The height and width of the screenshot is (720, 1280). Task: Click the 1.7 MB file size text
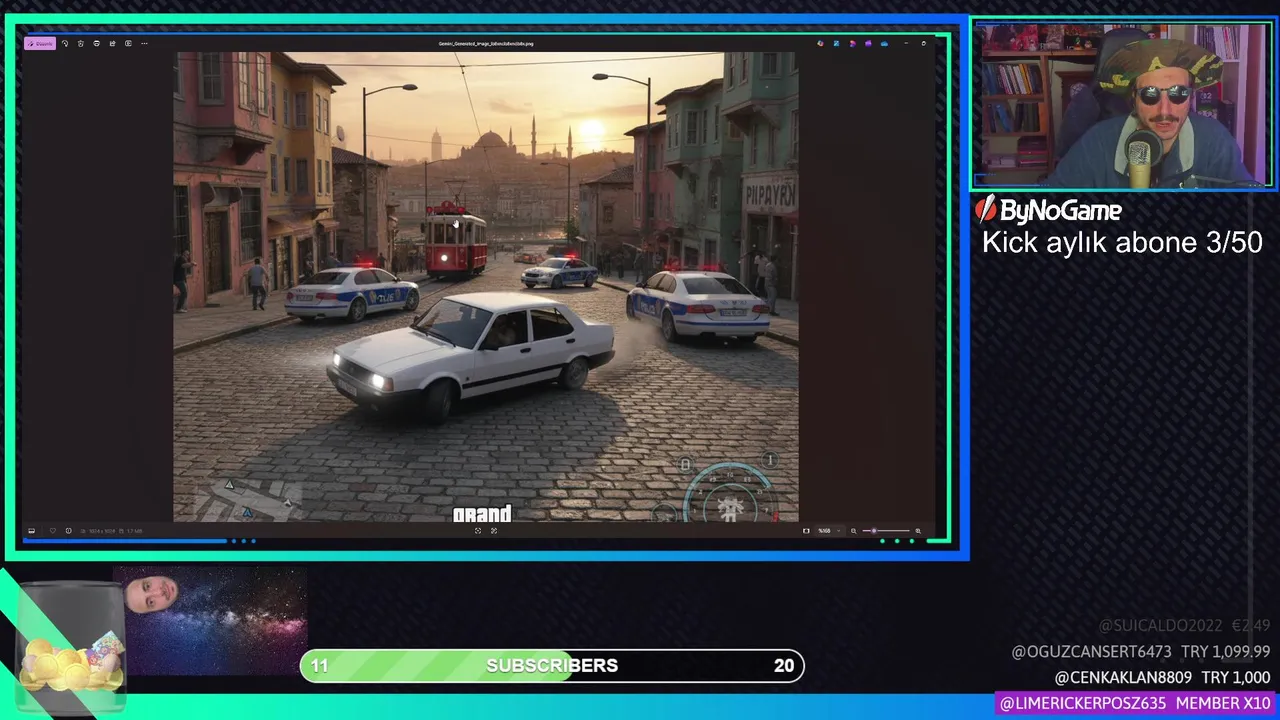click(132, 531)
